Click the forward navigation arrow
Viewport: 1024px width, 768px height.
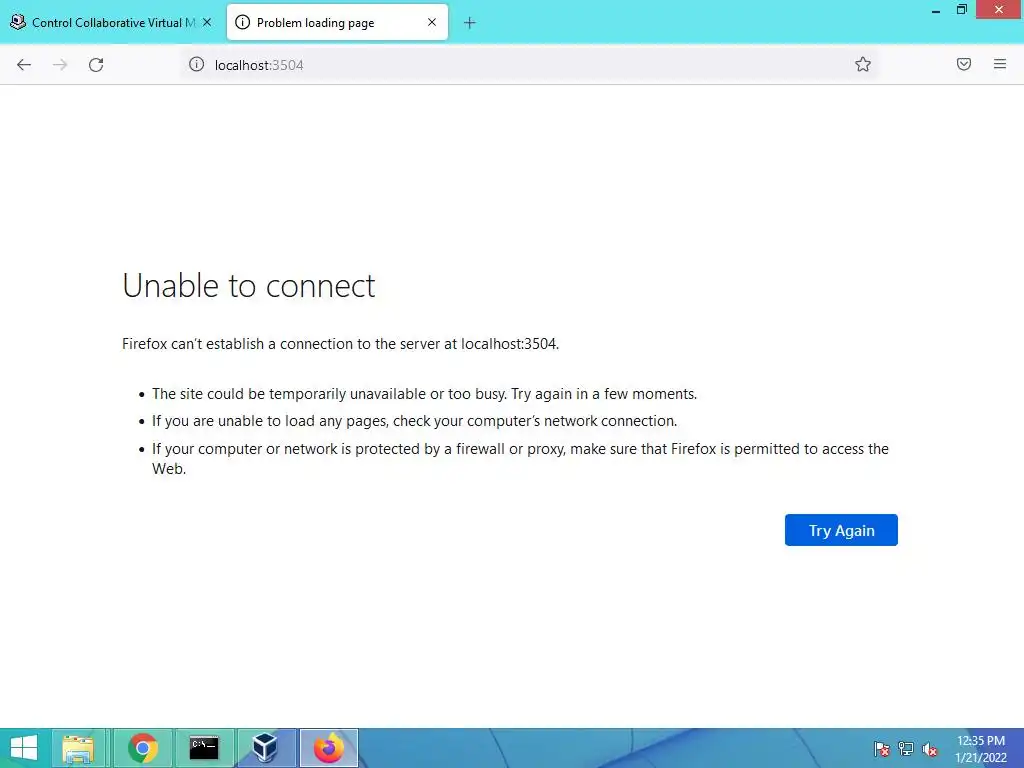coord(60,65)
